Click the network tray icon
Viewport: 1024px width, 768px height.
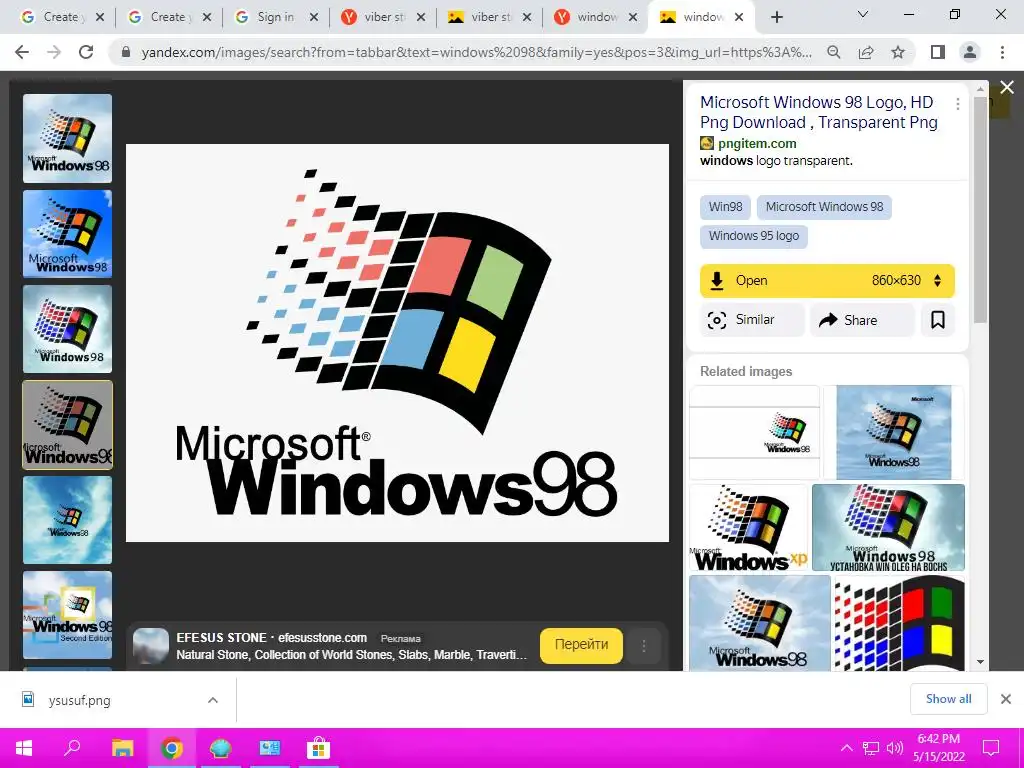pos(871,748)
